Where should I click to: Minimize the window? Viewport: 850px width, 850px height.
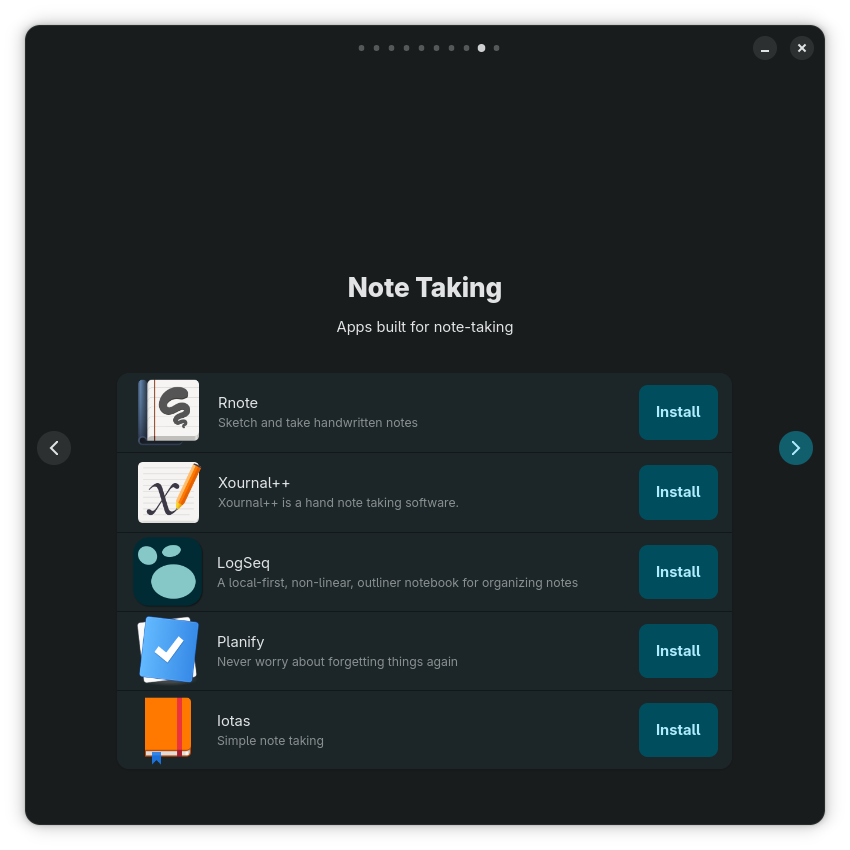(765, 48)
